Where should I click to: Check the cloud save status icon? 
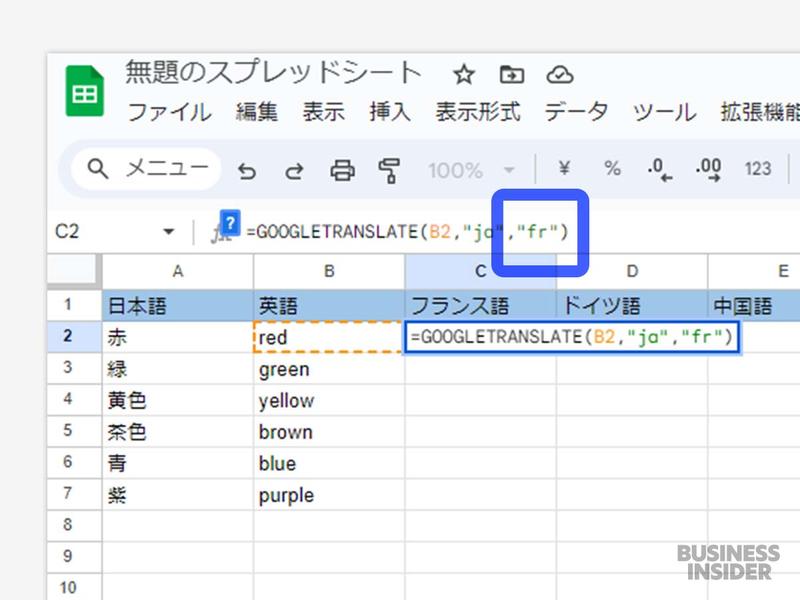point(560,75)
